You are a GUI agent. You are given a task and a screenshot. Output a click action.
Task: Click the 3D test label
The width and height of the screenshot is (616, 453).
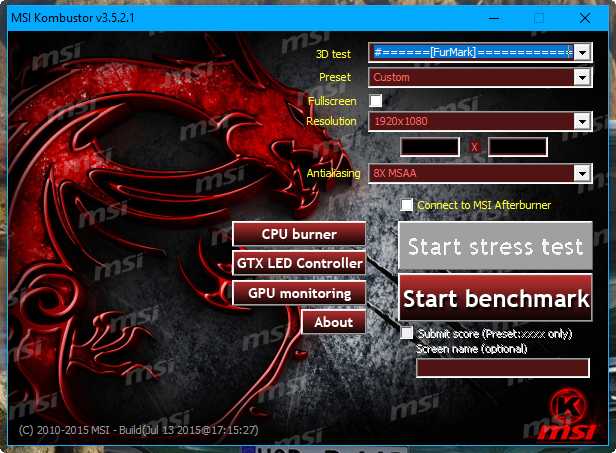(x=333, y=54)
